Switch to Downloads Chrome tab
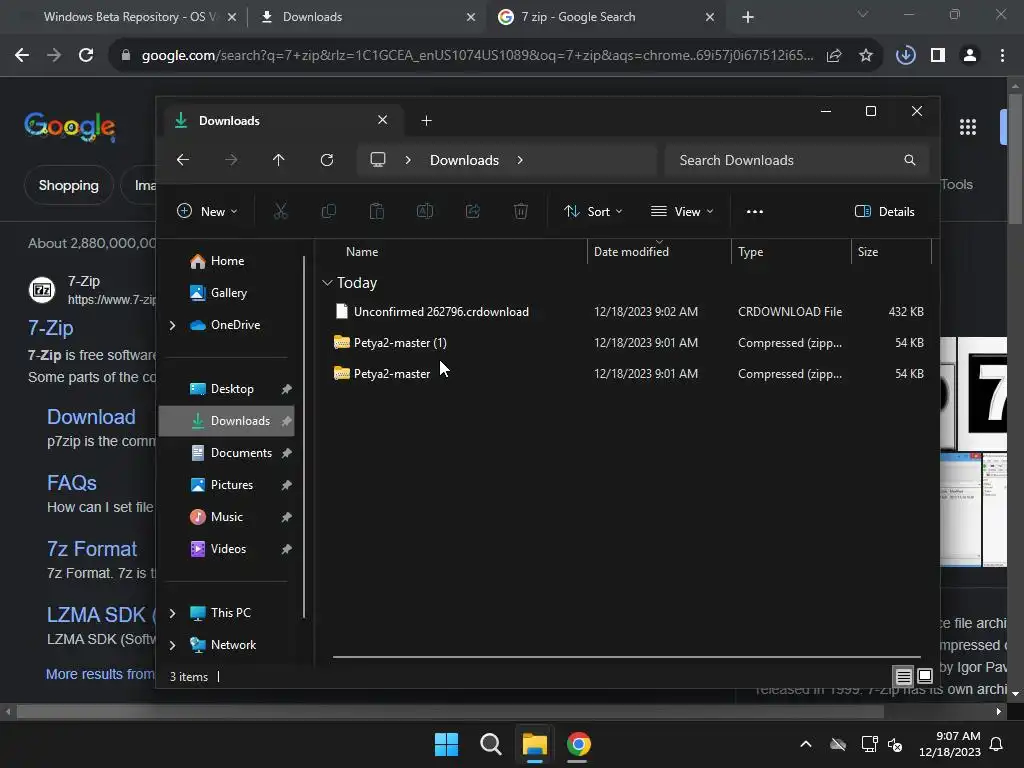The height and width of the screenshot is (768, 1024). tap(366, 17)
